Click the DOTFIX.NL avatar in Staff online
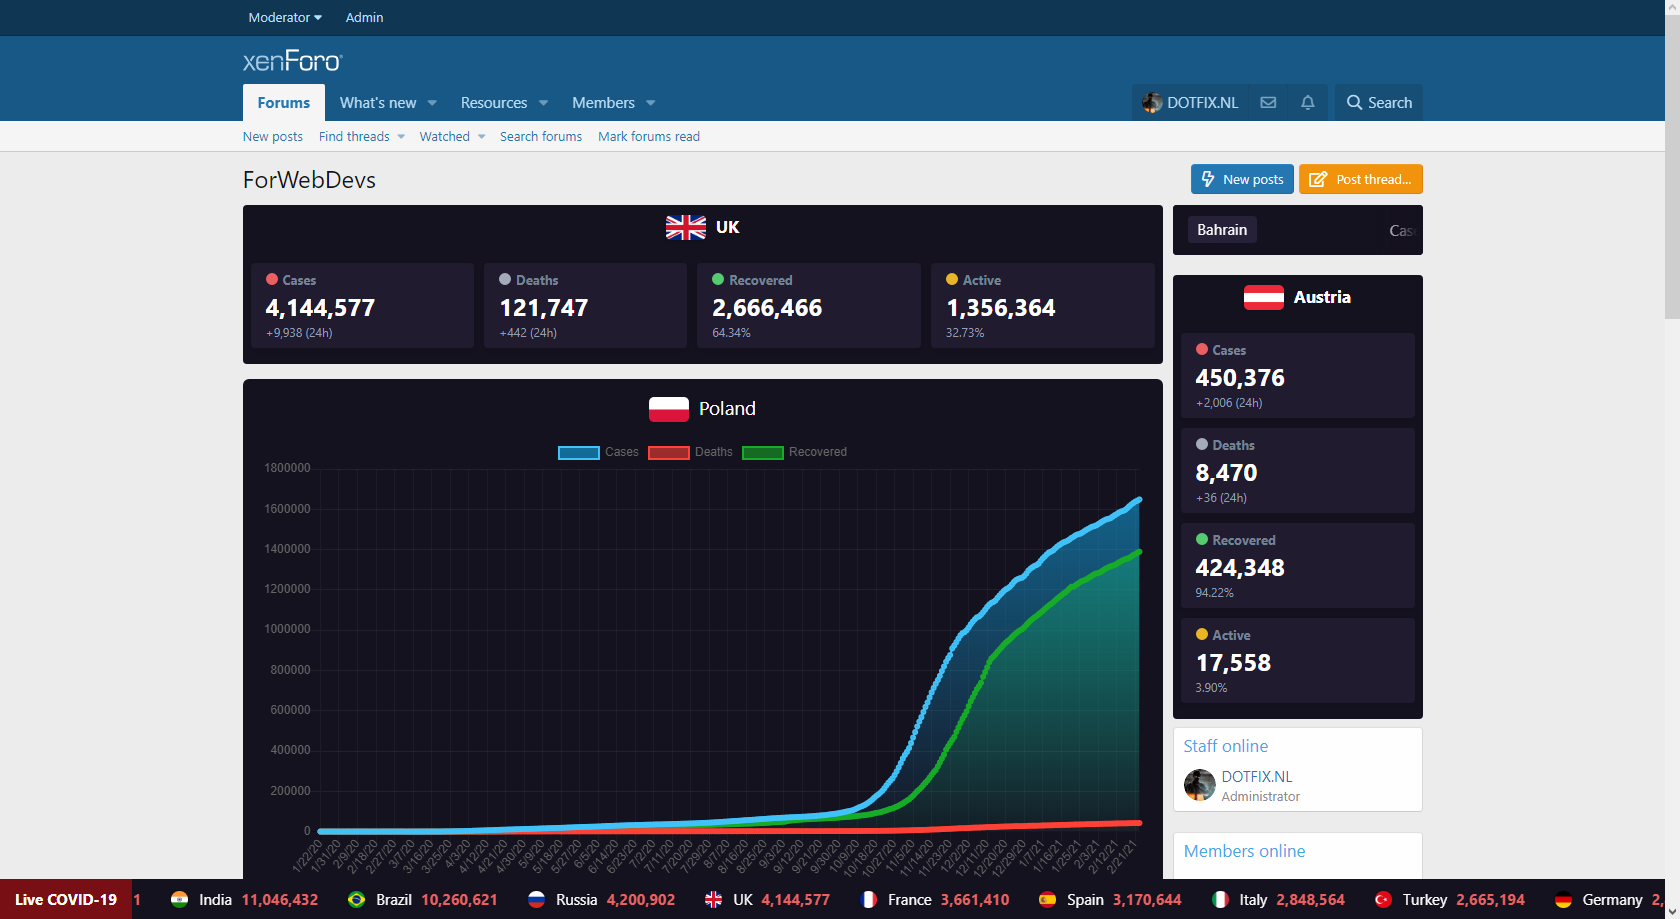 point(1199,785)
